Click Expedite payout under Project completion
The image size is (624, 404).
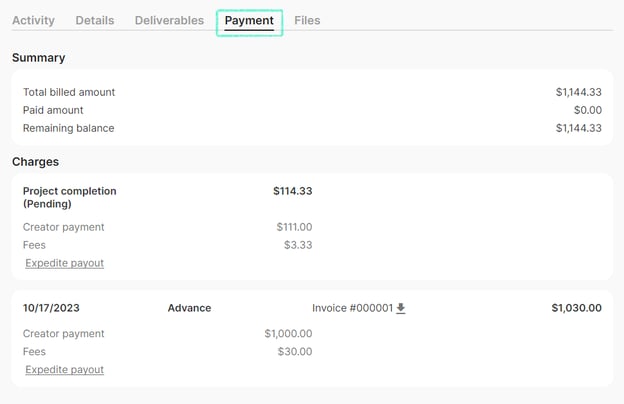coord(64,263)
